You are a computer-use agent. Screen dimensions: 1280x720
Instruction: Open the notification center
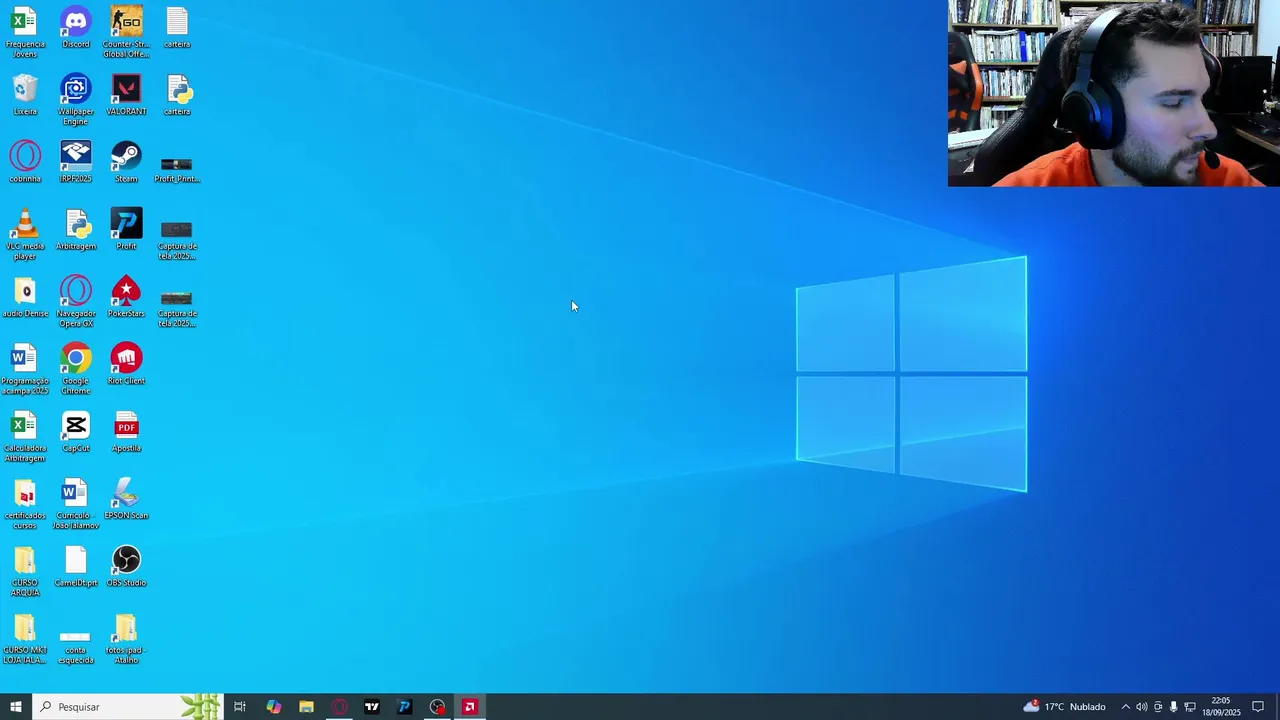pyautogui.click(x=1258, y=707)
